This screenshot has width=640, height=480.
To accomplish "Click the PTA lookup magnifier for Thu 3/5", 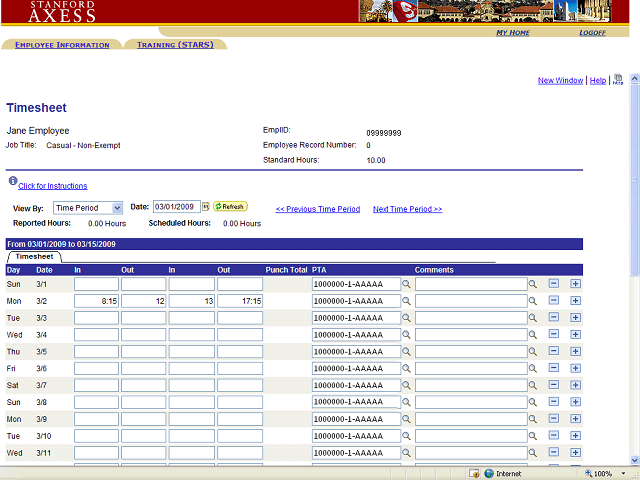I will click(x=407, y=352).
